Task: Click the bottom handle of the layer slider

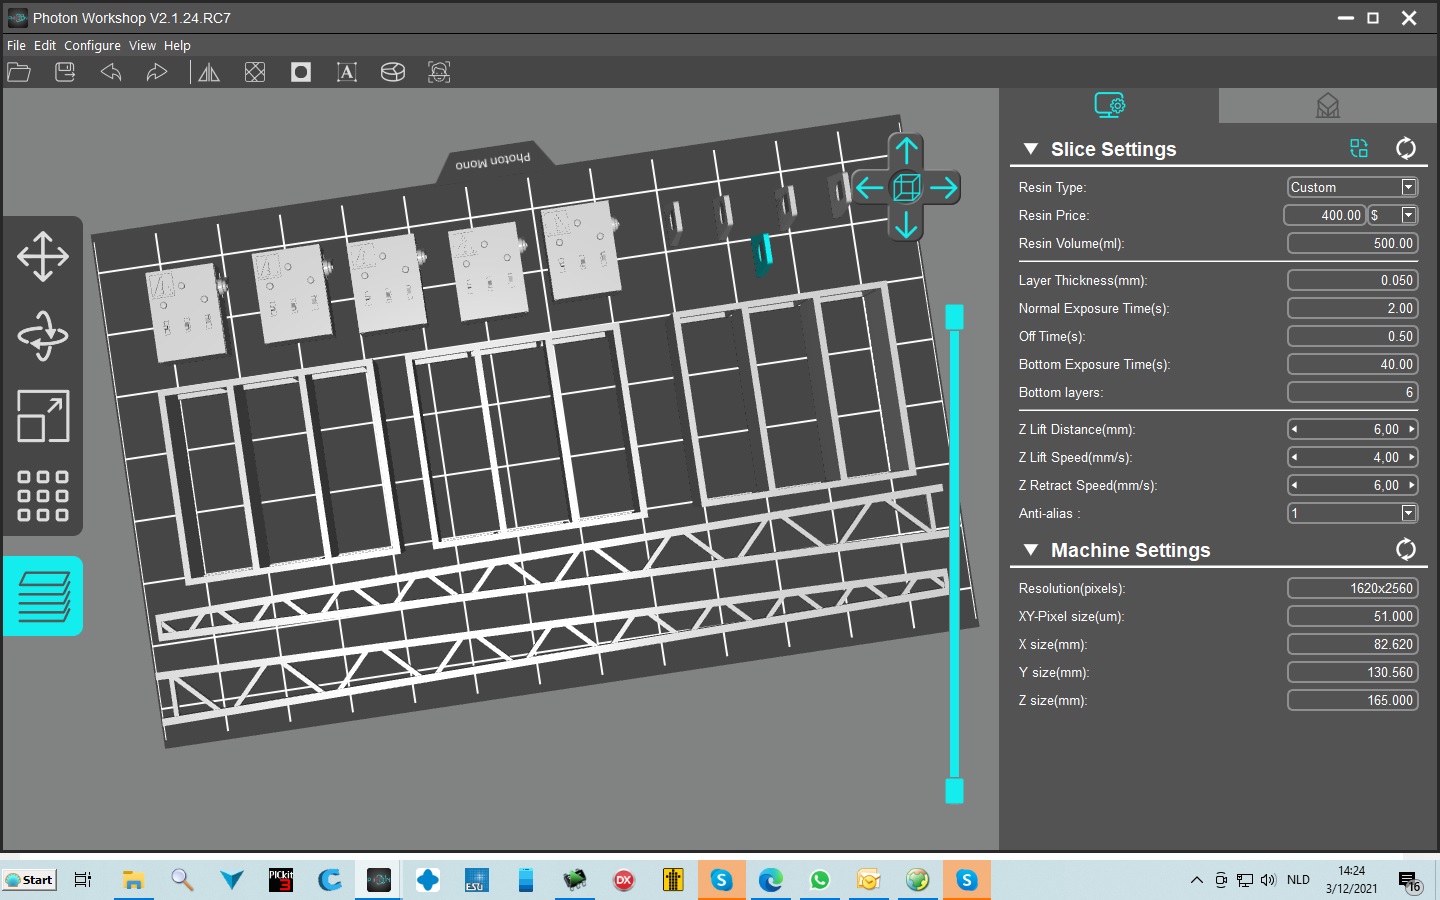Action: pos(954,791)
